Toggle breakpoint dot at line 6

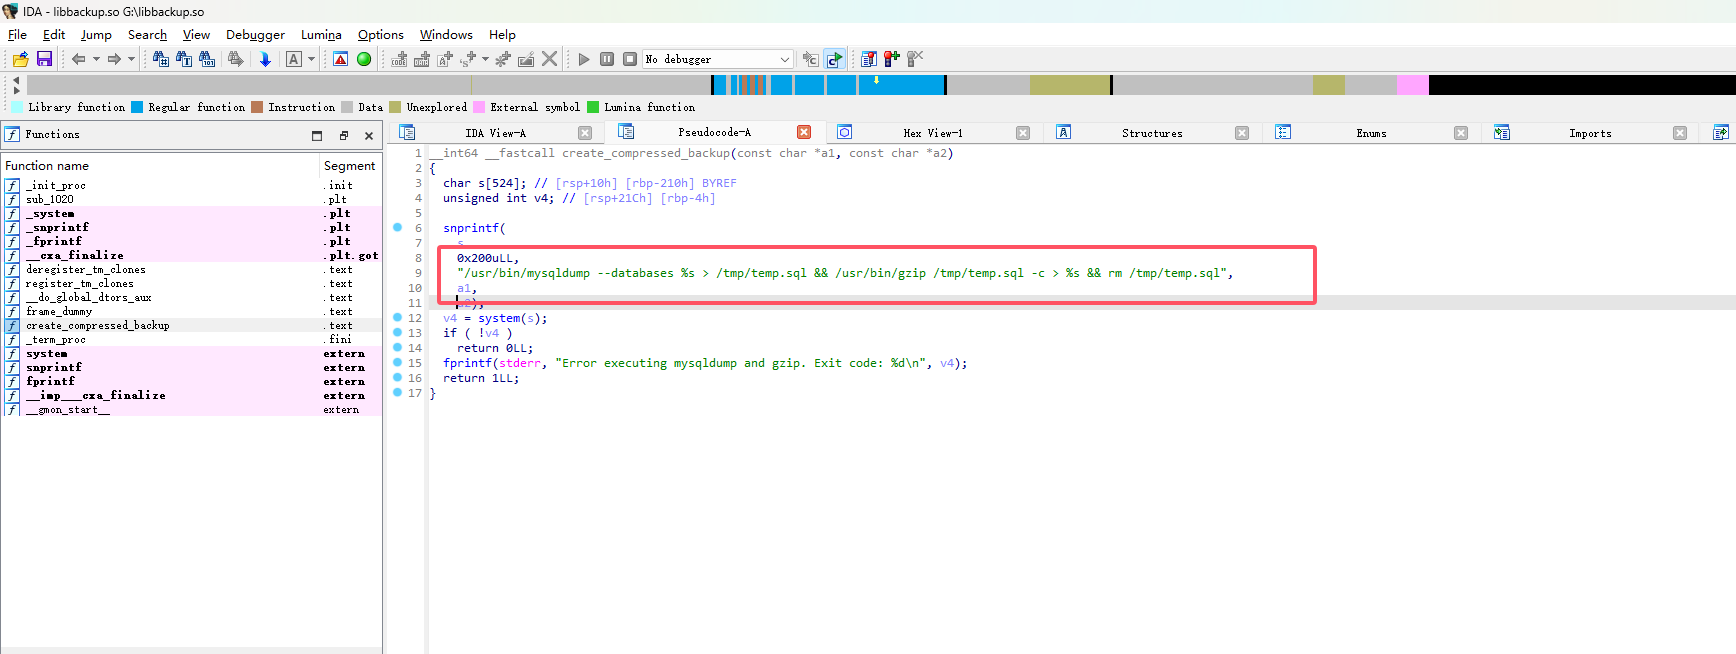(x=397, y=228)
